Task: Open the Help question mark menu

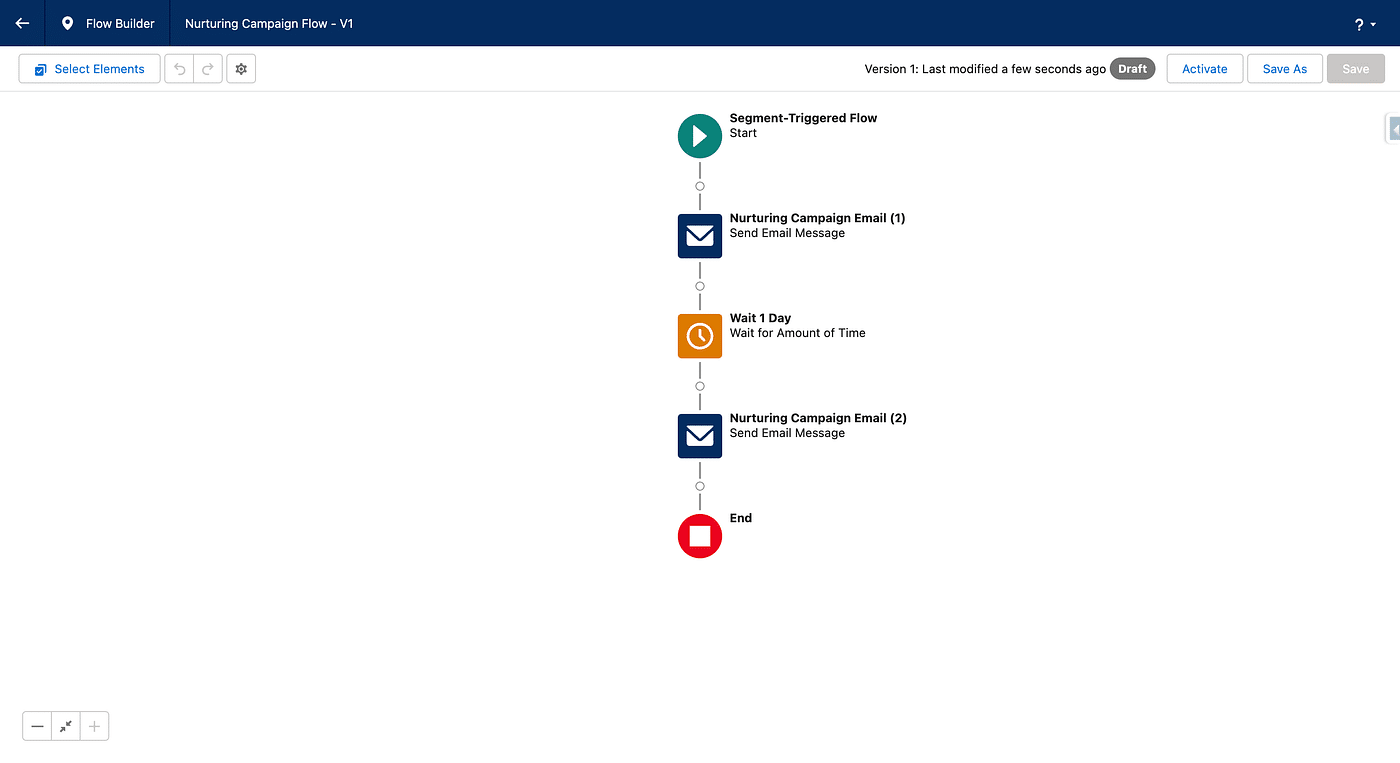Action: click(1365, 24)
